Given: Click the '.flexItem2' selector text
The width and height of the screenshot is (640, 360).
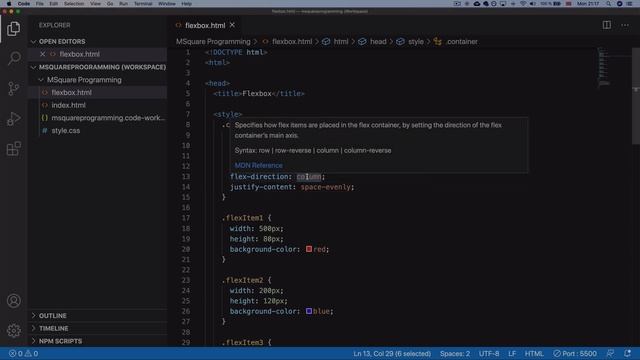Looking at the screenshot, I should click(242, 280).
